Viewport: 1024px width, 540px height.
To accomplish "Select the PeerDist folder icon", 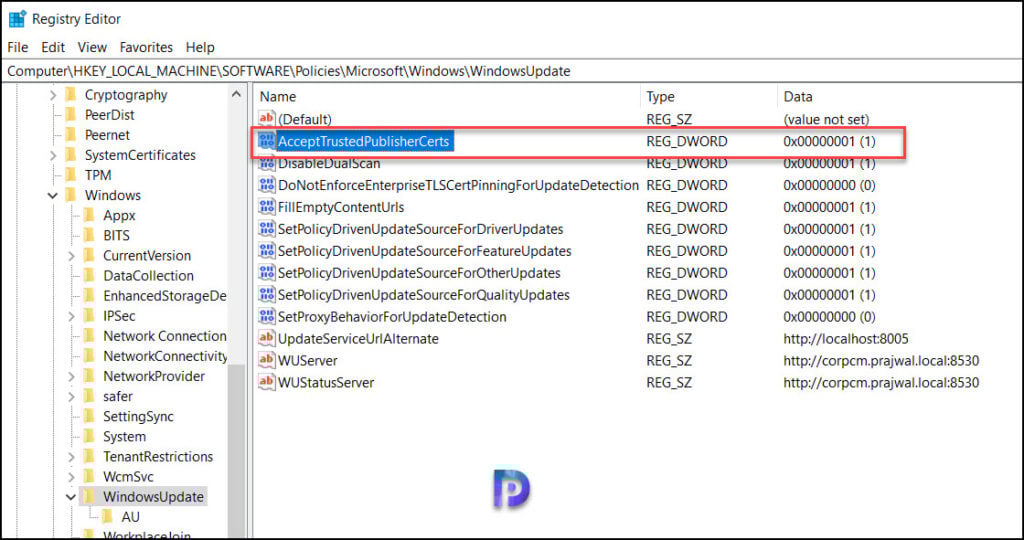I will pyautogui.click(x=71, y=115).
